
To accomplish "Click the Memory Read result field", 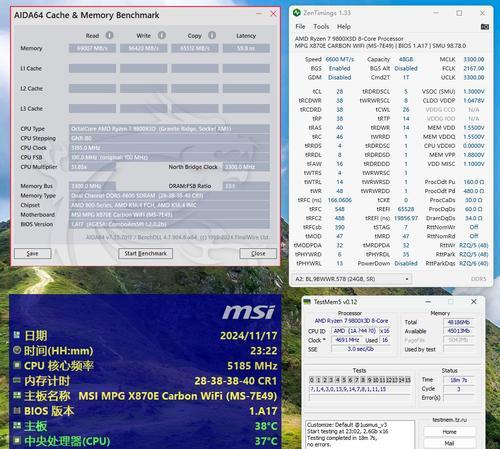I will (x=92, y=48).
